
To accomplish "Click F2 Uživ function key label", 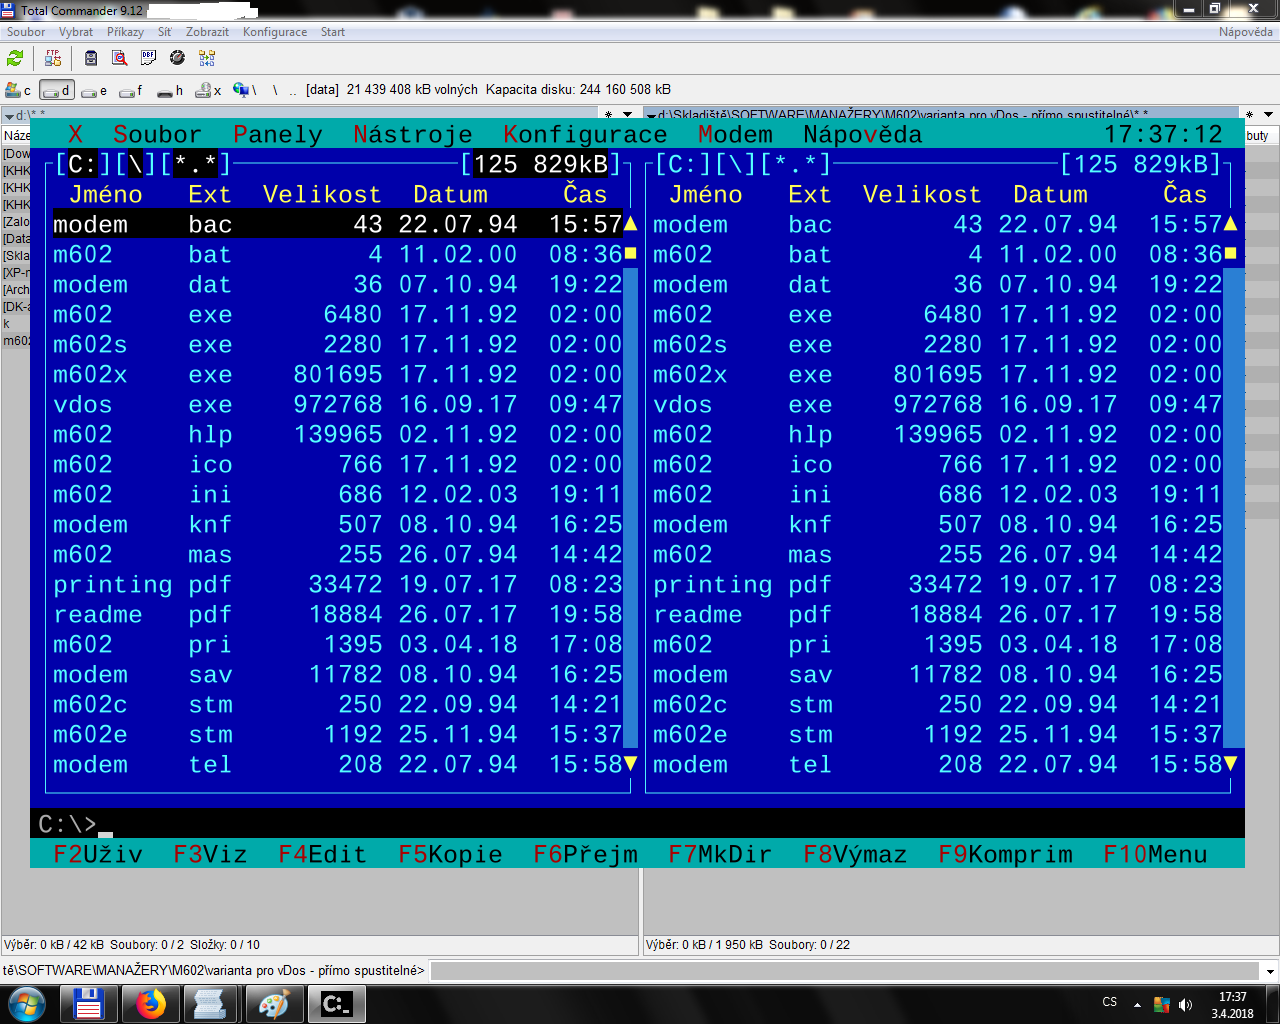I will (x=98, y=854).
